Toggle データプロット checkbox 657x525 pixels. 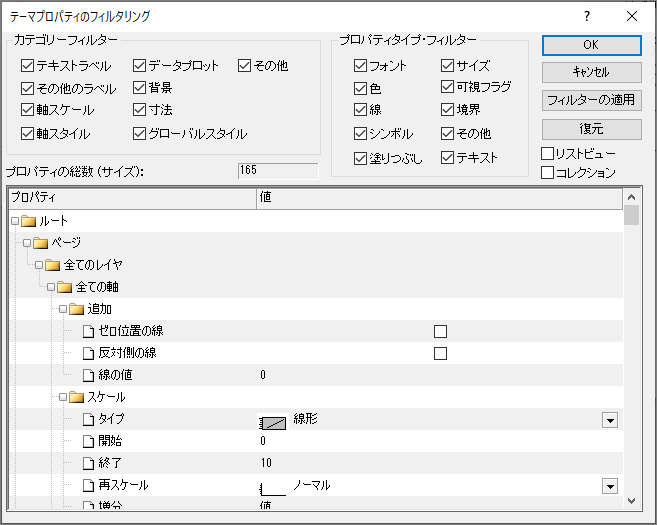[x=139, y=66]
